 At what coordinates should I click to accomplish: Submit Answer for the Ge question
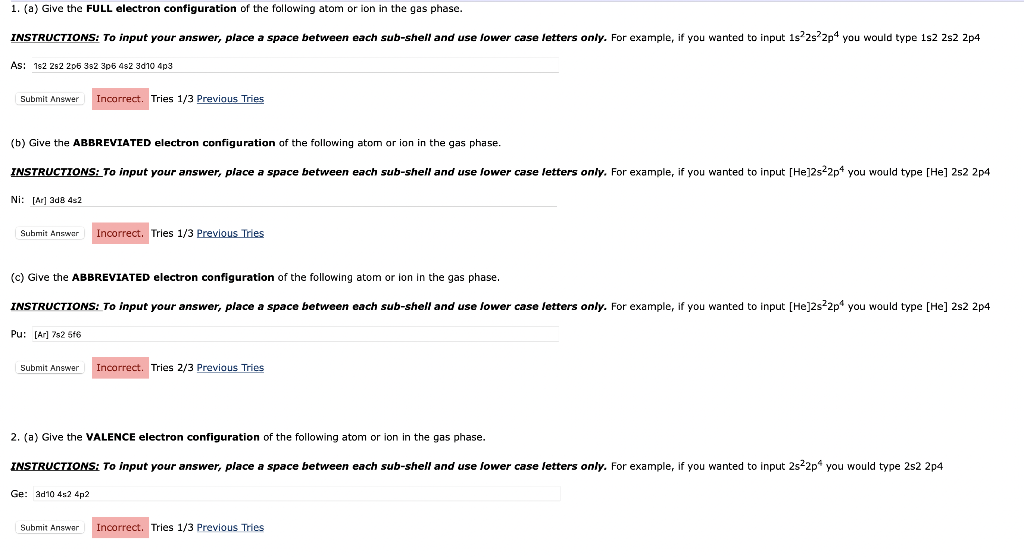[x=50, y=528]
